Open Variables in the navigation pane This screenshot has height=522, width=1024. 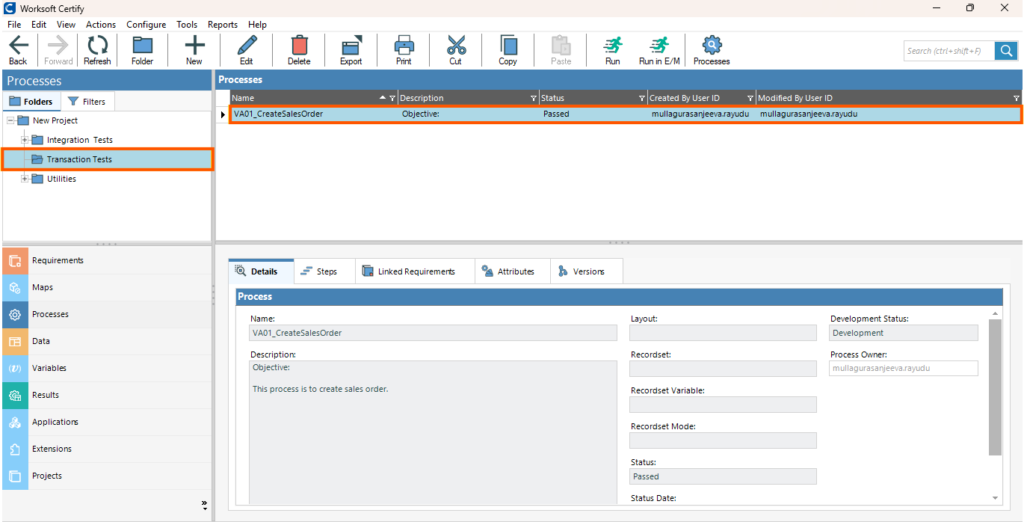pos(106,368)
